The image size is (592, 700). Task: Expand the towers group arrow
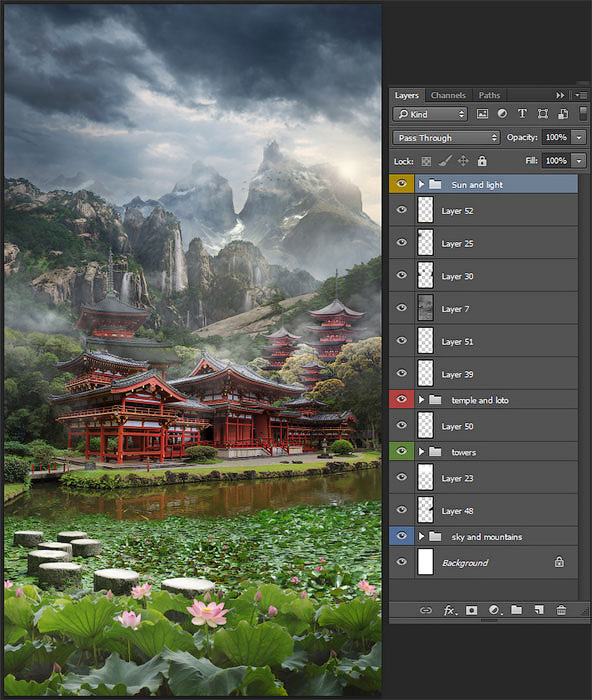pyautogui.click(x=421, y=452)
